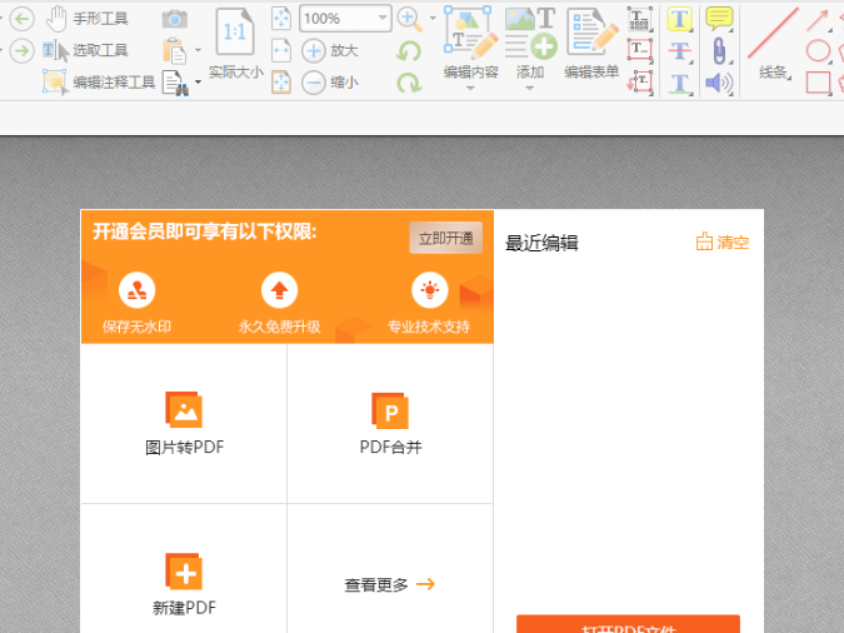This screenshot has height=633, width=844.
Task: Activate the Select tool (选取工具)
Action: (x=86, y=51)
